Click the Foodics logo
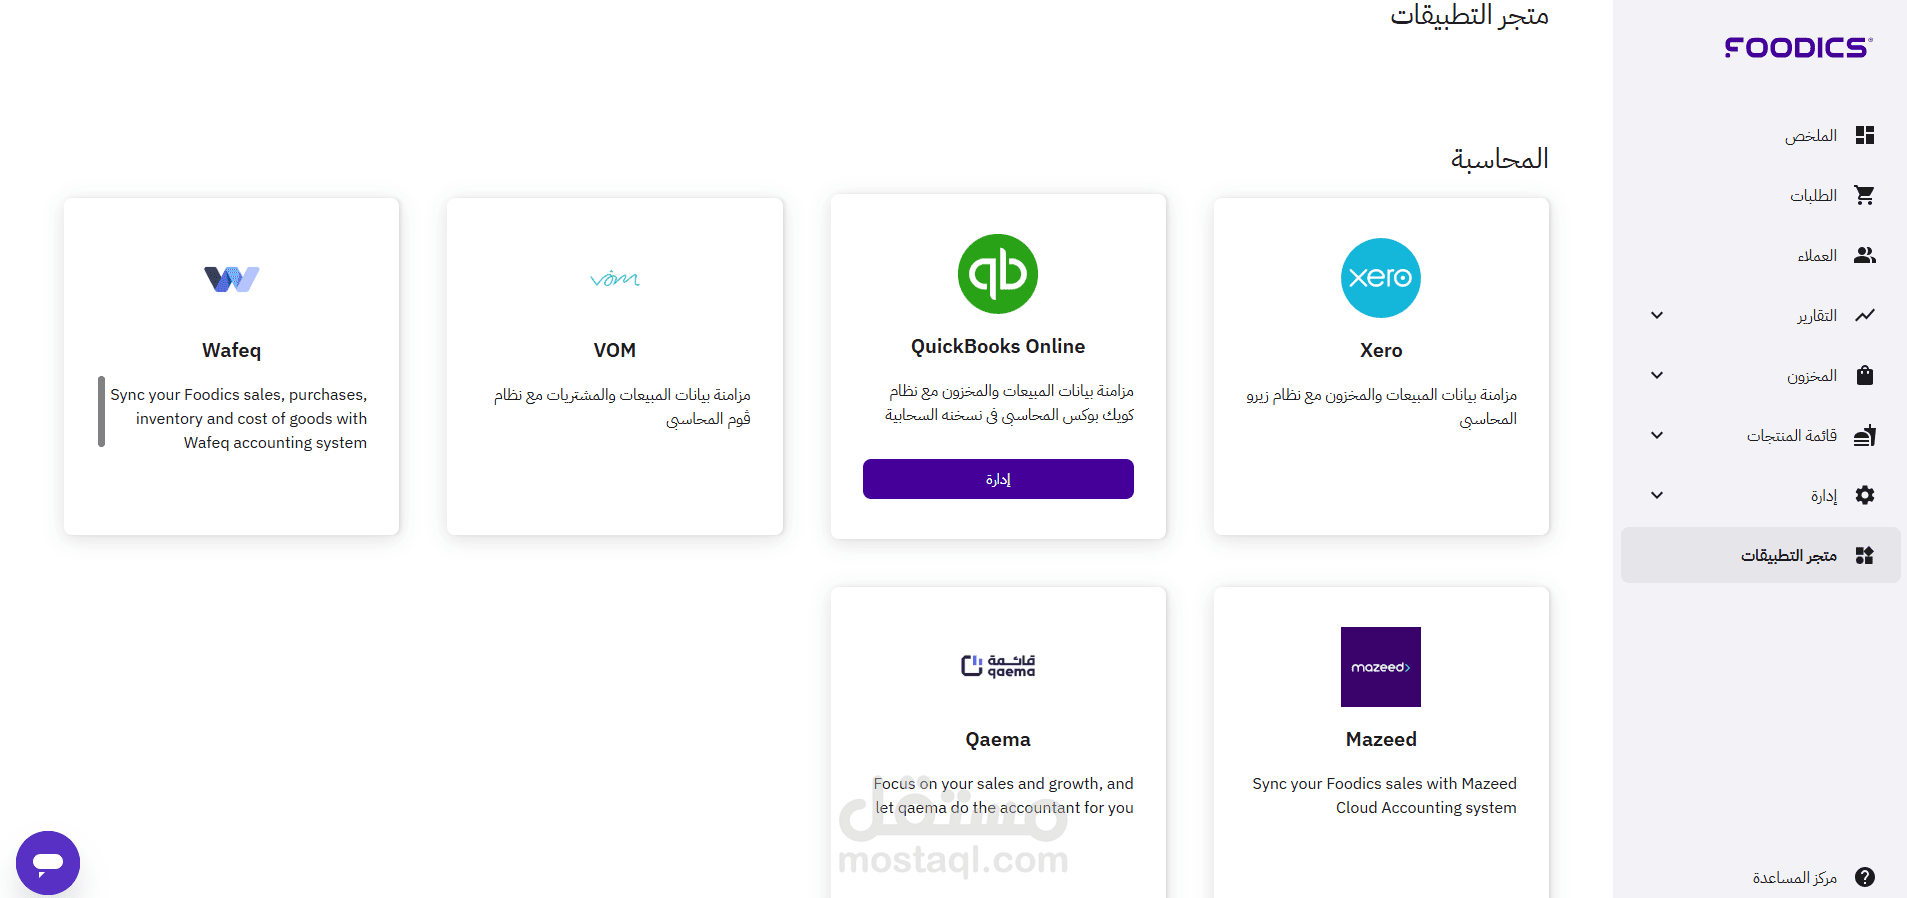The image size is (1907, 898). tap(1798, 48)
